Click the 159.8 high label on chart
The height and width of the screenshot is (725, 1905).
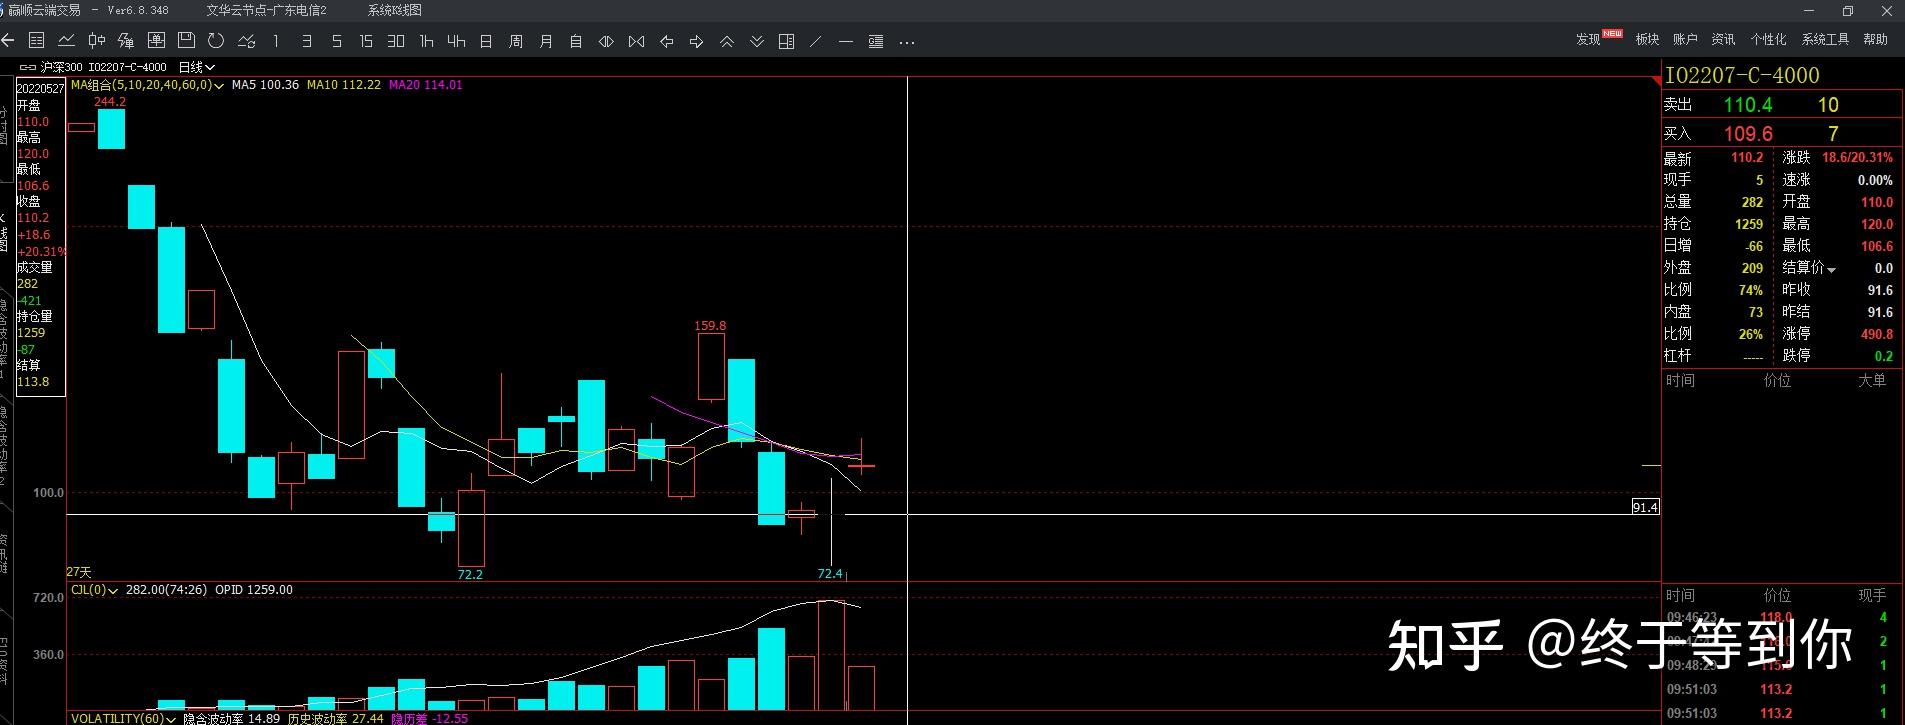point(710,325)
